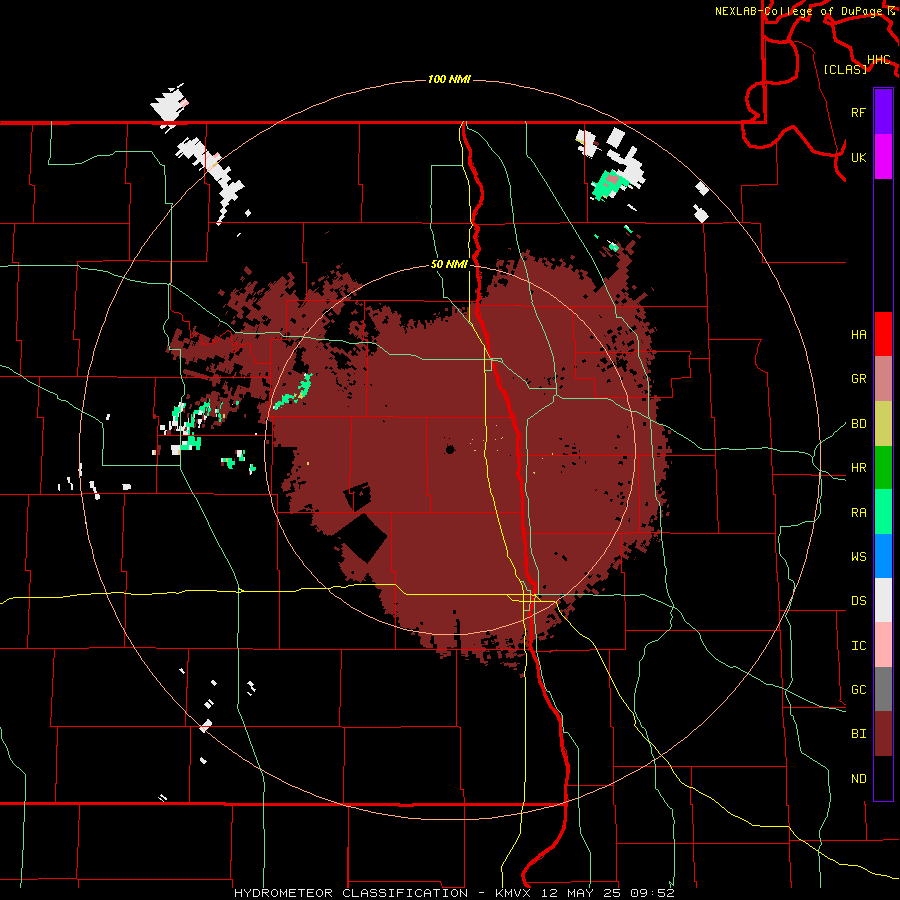Screen dimensions: 900x900
Task: Click the BI biological brown swatch
Action: (883, 734)
